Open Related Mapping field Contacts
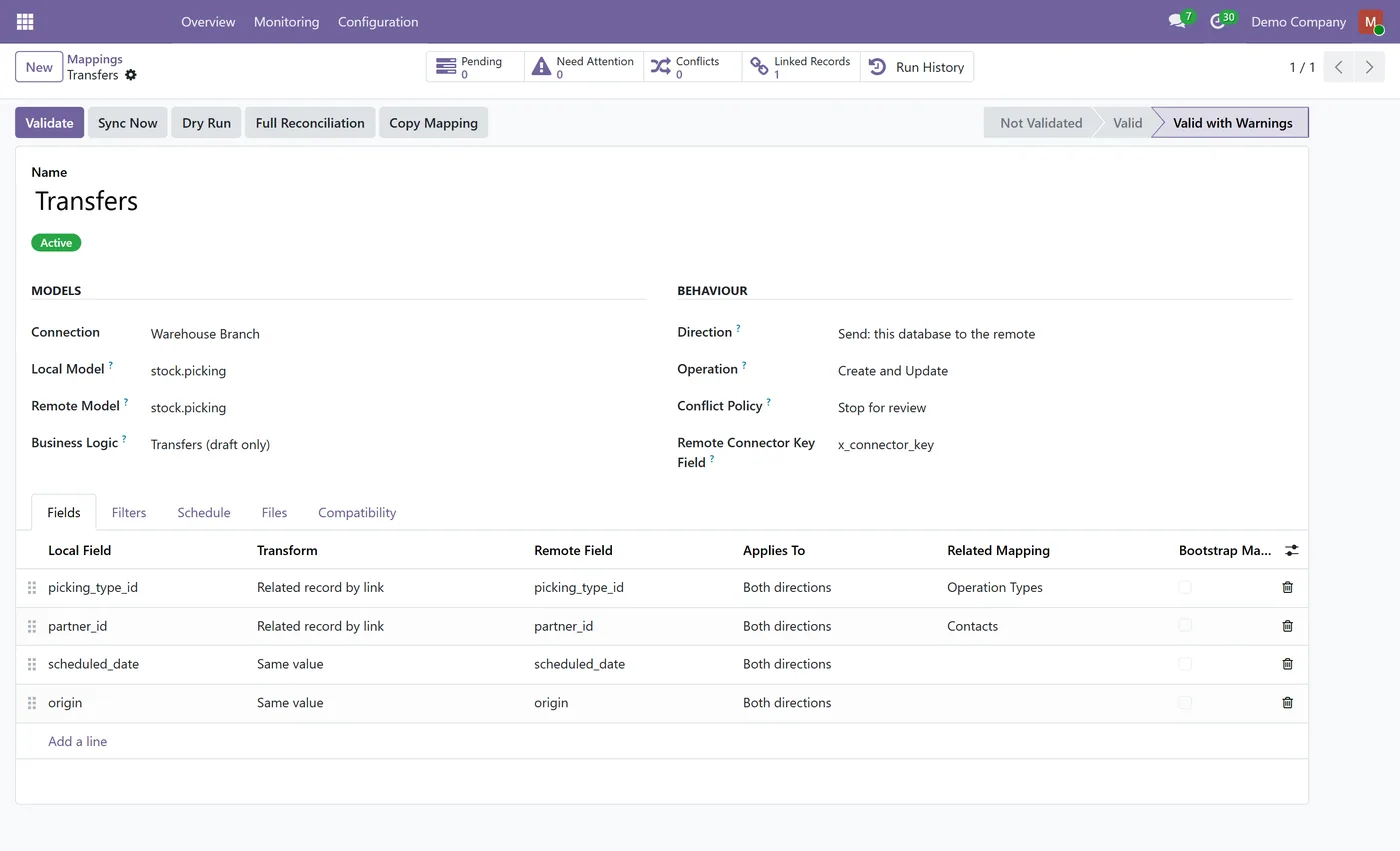 [1055, 626]
